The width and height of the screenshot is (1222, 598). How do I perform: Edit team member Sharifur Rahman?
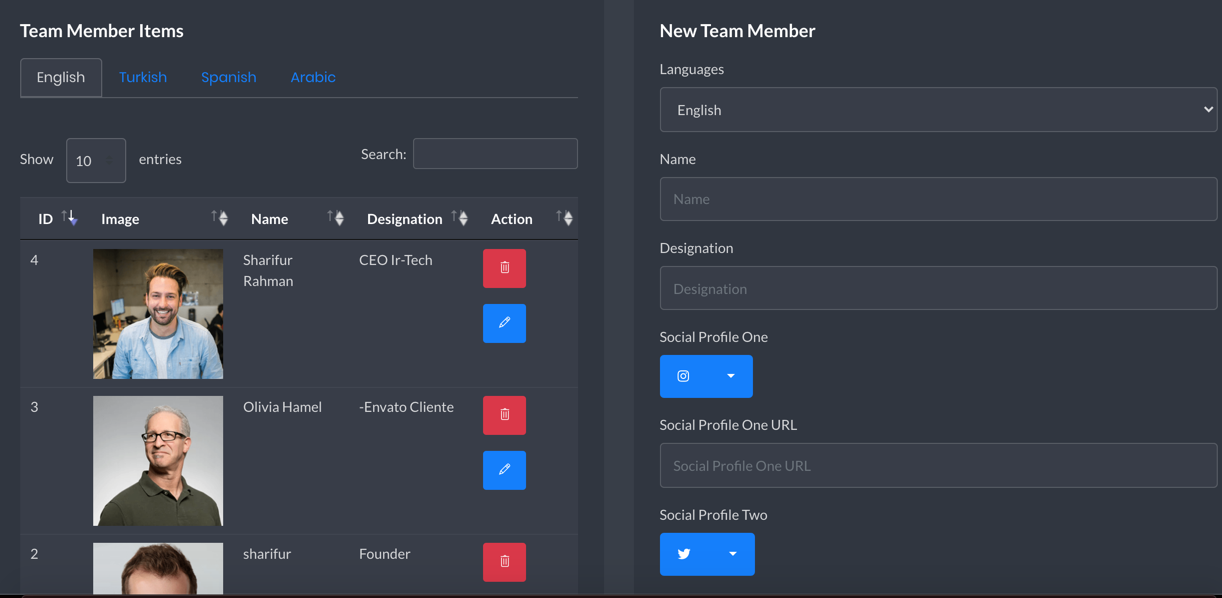(x=504, y=323)
